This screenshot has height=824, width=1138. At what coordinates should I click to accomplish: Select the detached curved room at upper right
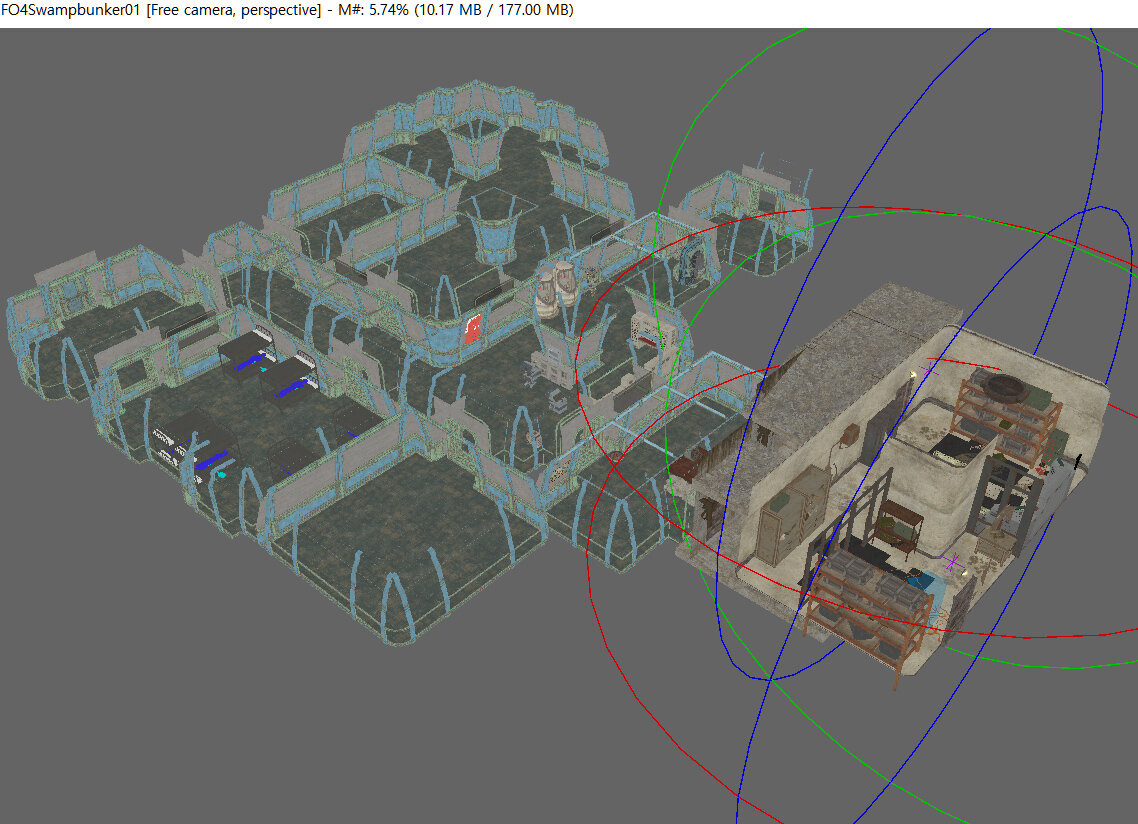tap(750, 220)
